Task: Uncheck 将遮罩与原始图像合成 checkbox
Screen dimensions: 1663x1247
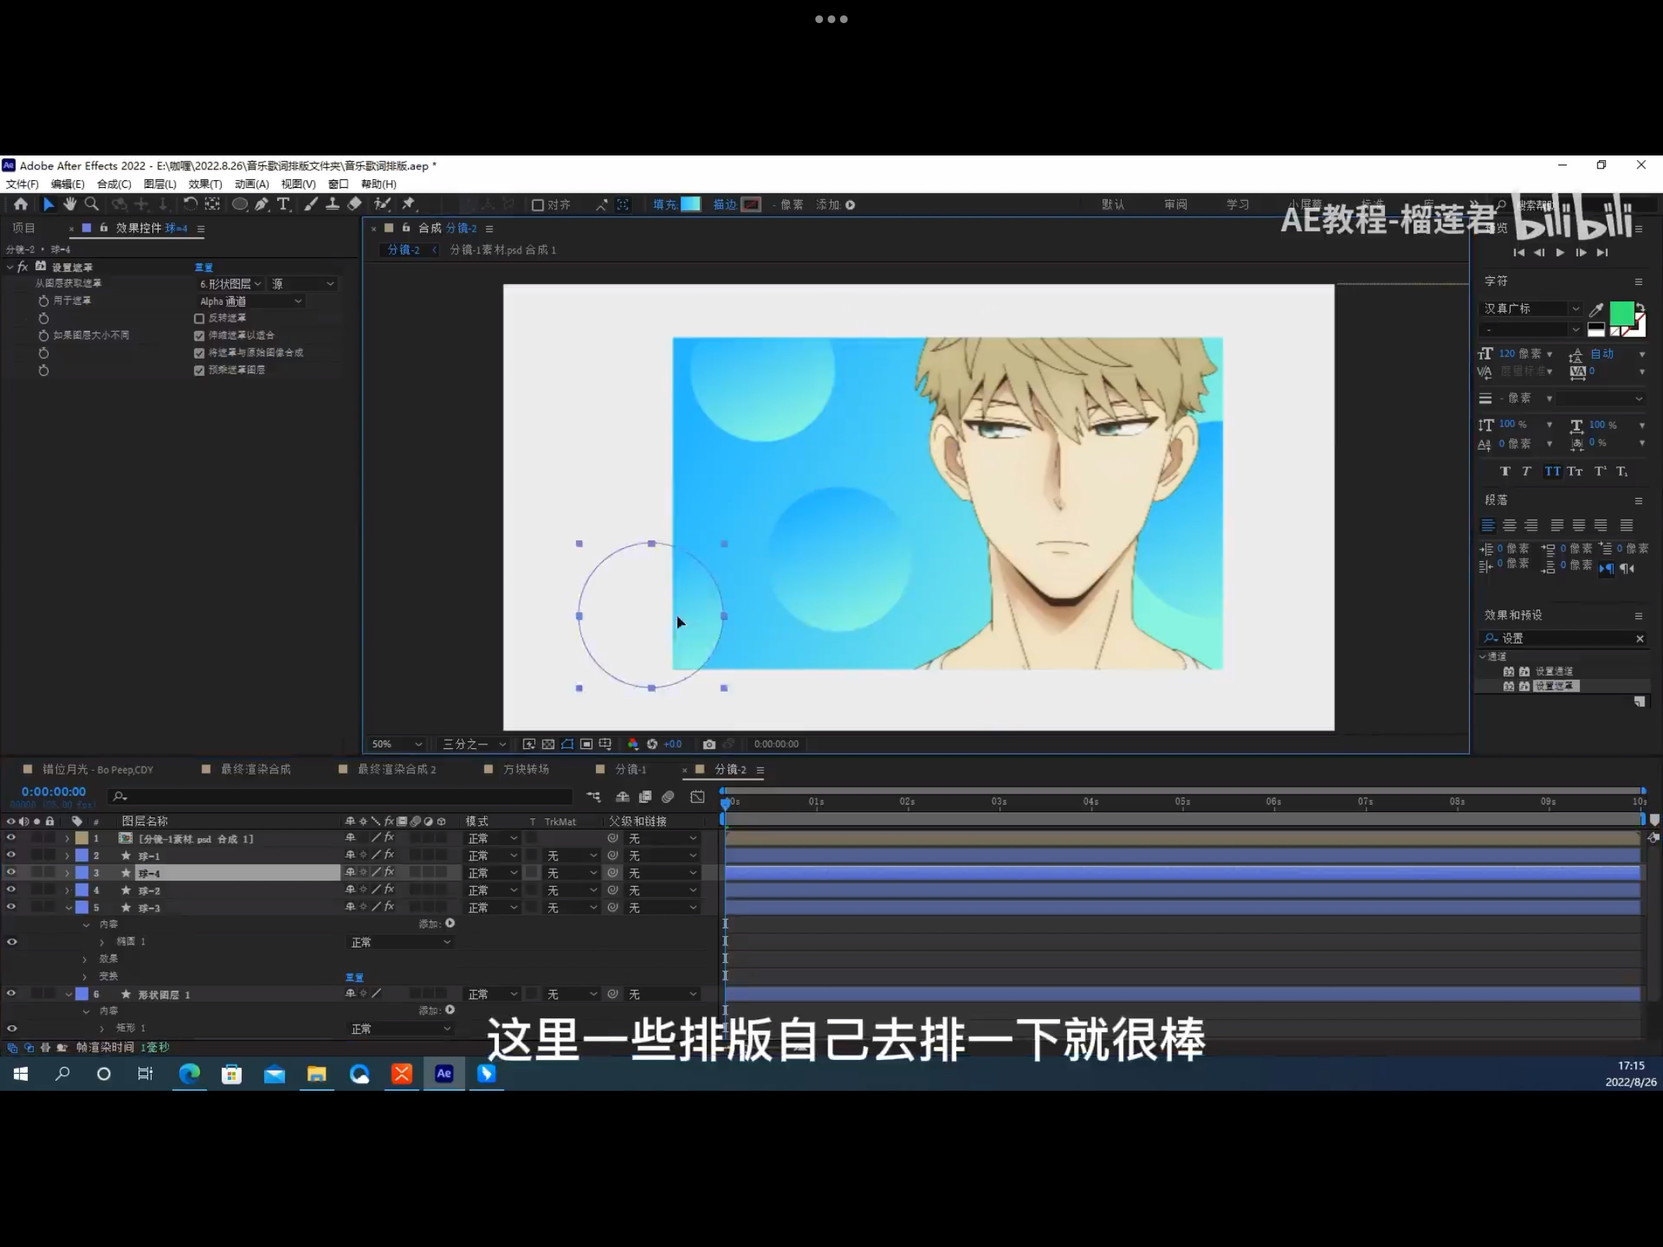Action: (x=199, y=353)
